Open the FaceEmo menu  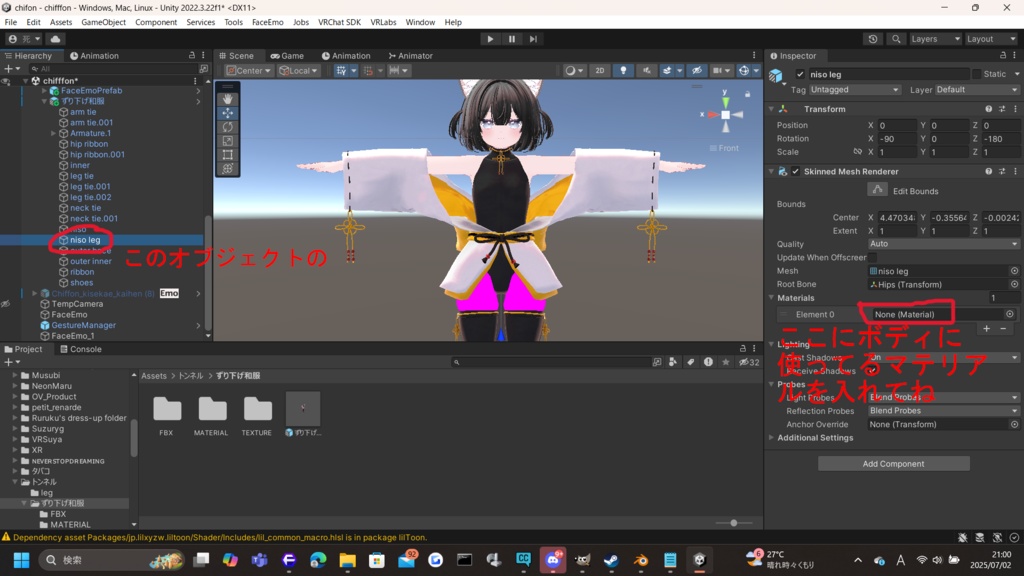(x=267, y=22)
